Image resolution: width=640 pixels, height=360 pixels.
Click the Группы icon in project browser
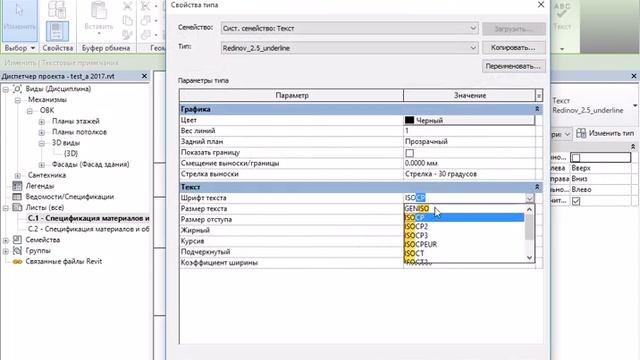click(x=17, y=251)
